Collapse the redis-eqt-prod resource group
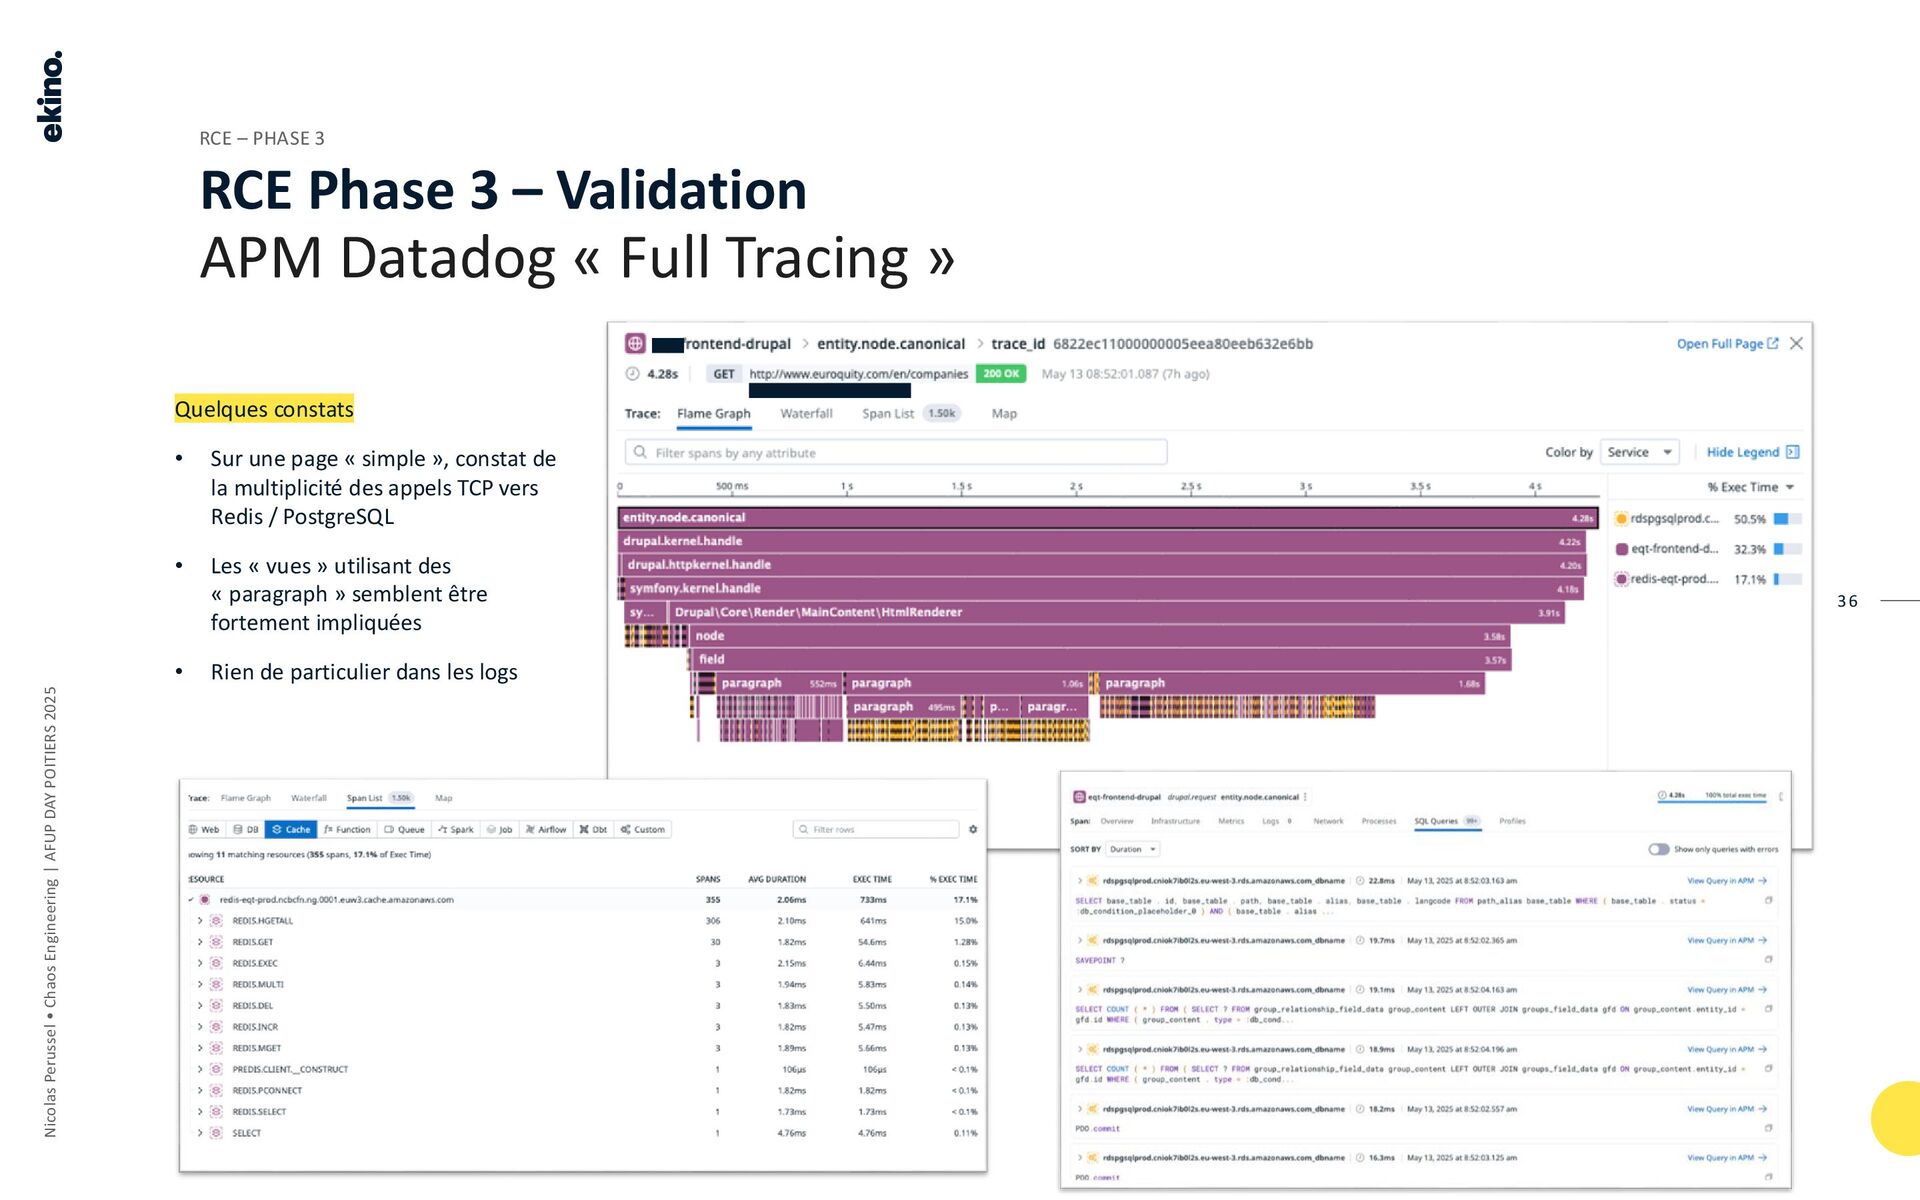 click(x=192, y=899)
